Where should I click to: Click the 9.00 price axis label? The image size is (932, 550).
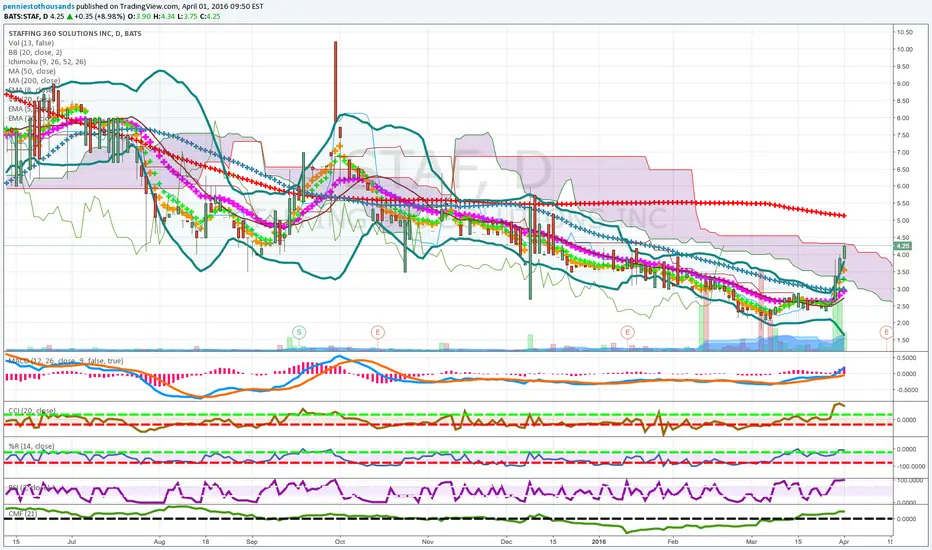pyautogui.click(x=903, y=84)
